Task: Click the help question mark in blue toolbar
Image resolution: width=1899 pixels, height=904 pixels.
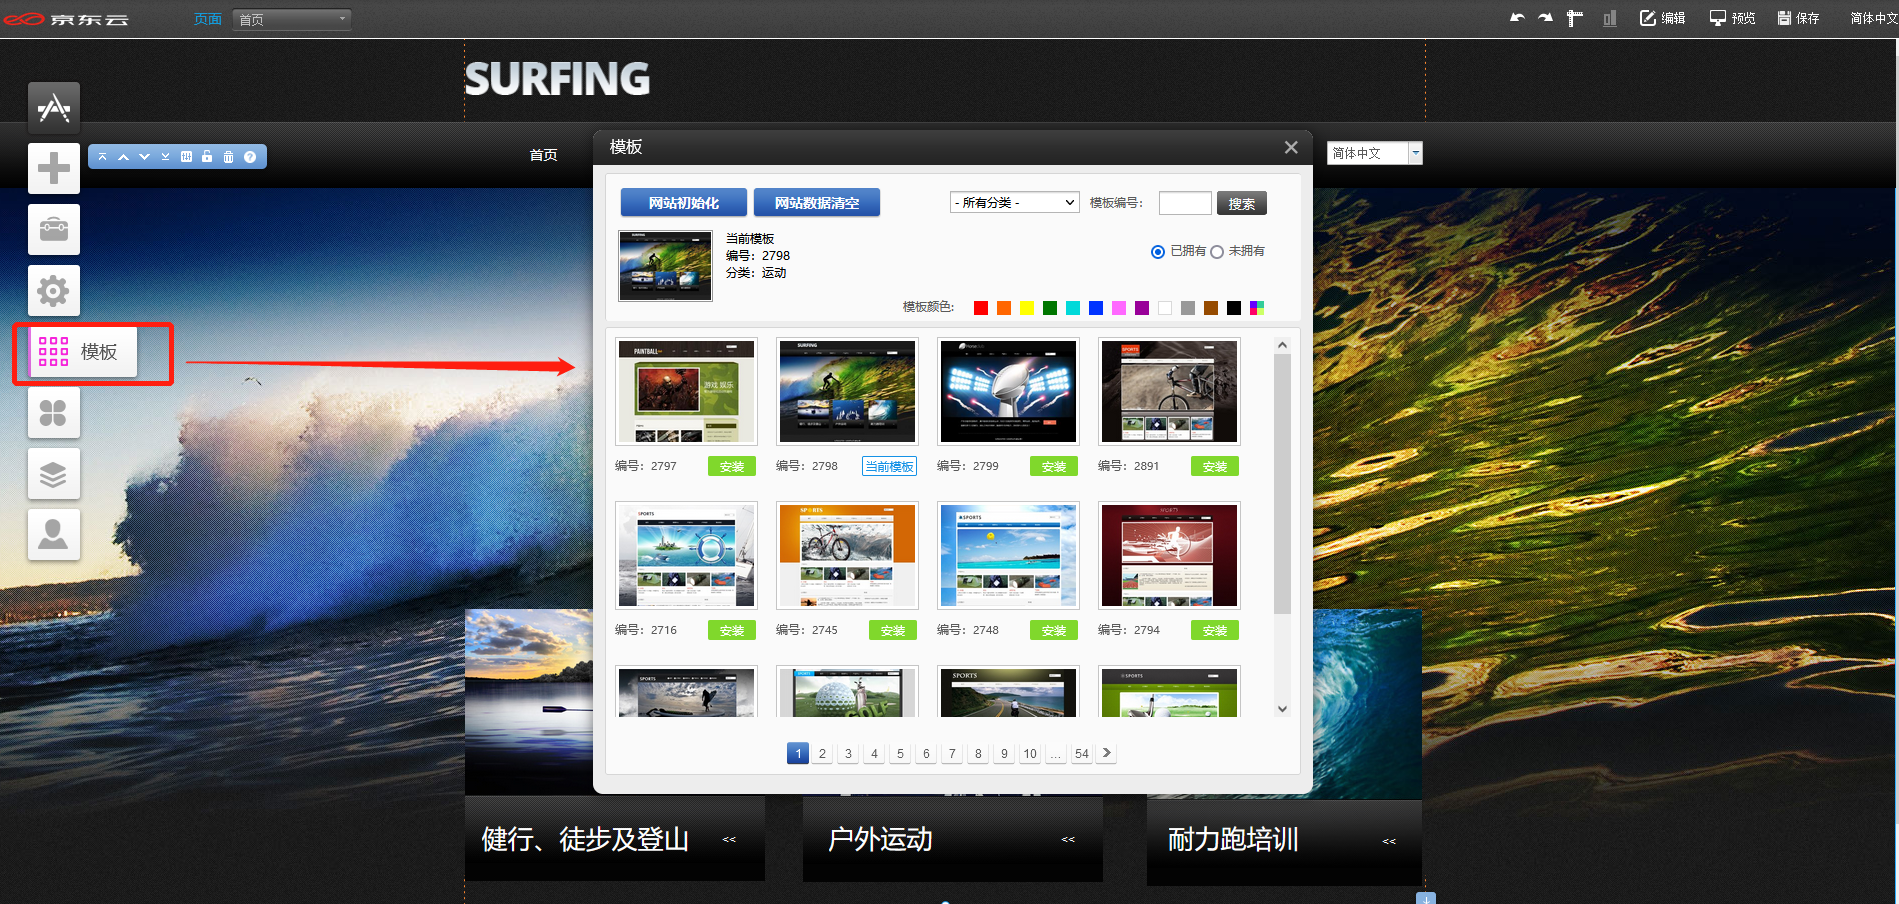Action: pyautogui.click(x=250, y=157)
